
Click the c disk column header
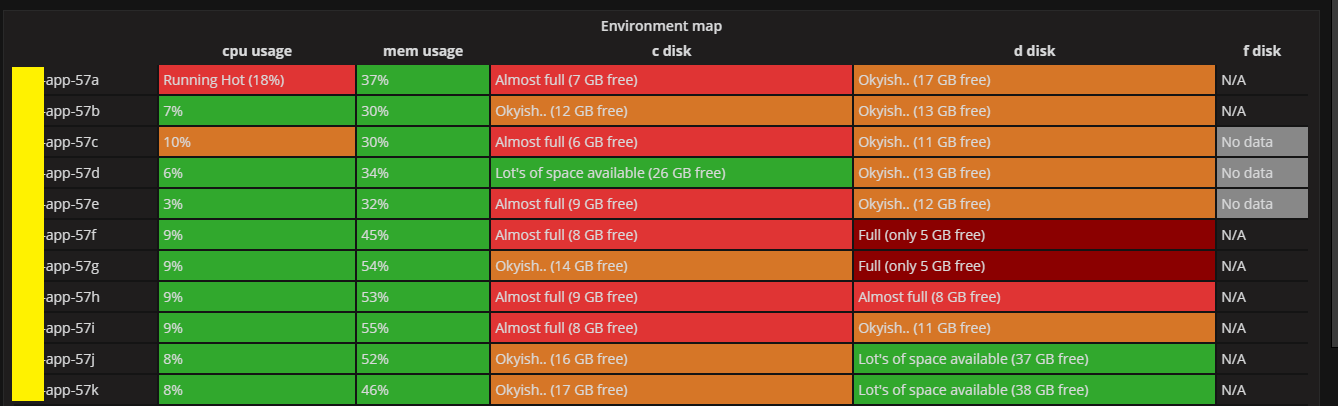coord(671,51)
